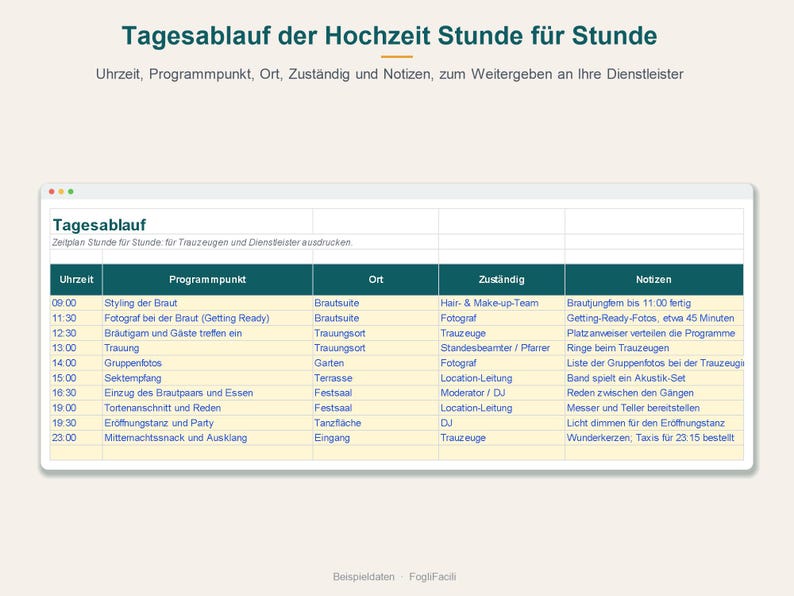The height and width of the screenshot is (596, 794).
Task: Click the 'Trauung' program cell
Action: click(x=207, y=348)
